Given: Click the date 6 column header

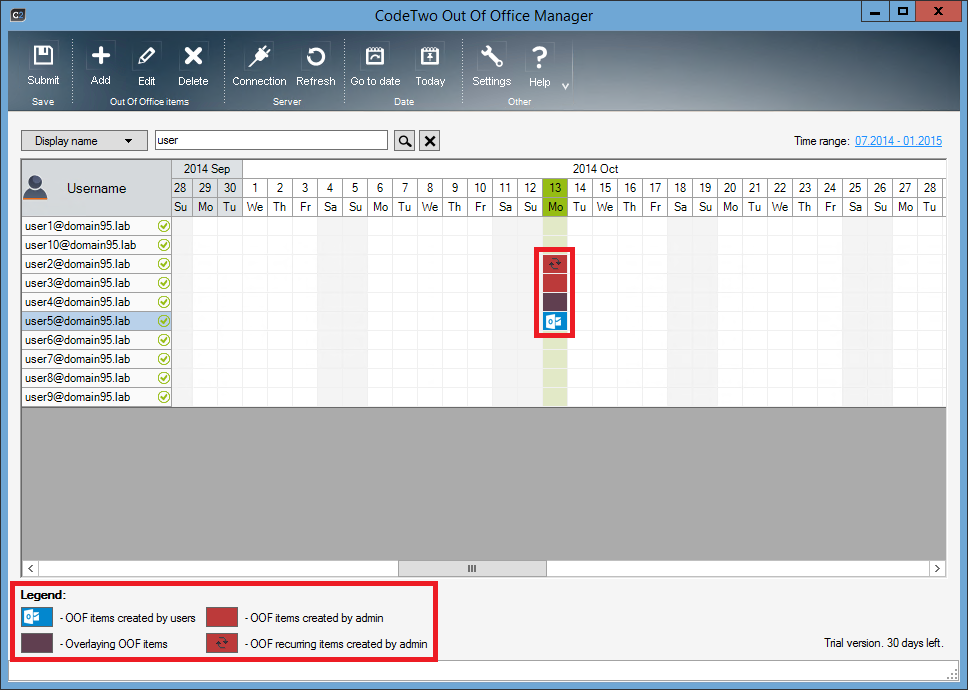Looking at the screenshot, I should [x=380, y=188].
